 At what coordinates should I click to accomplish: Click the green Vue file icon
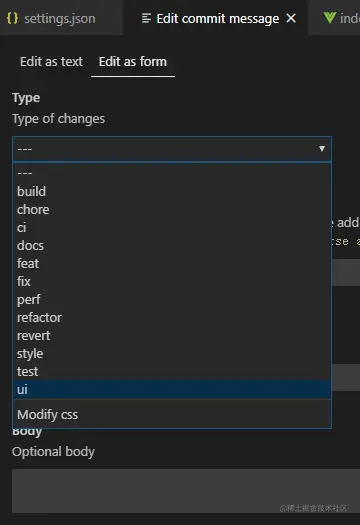tap(329, 18)
